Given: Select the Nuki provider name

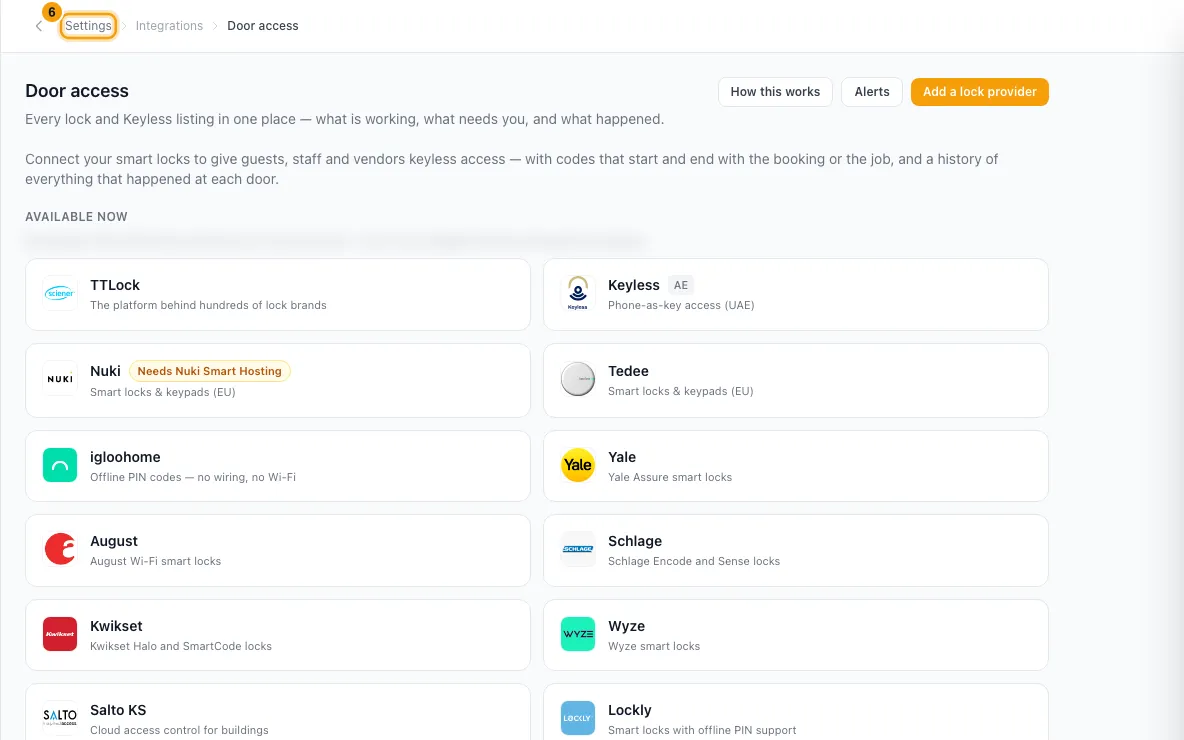Looking at the screenshot, I should [105, 371].
